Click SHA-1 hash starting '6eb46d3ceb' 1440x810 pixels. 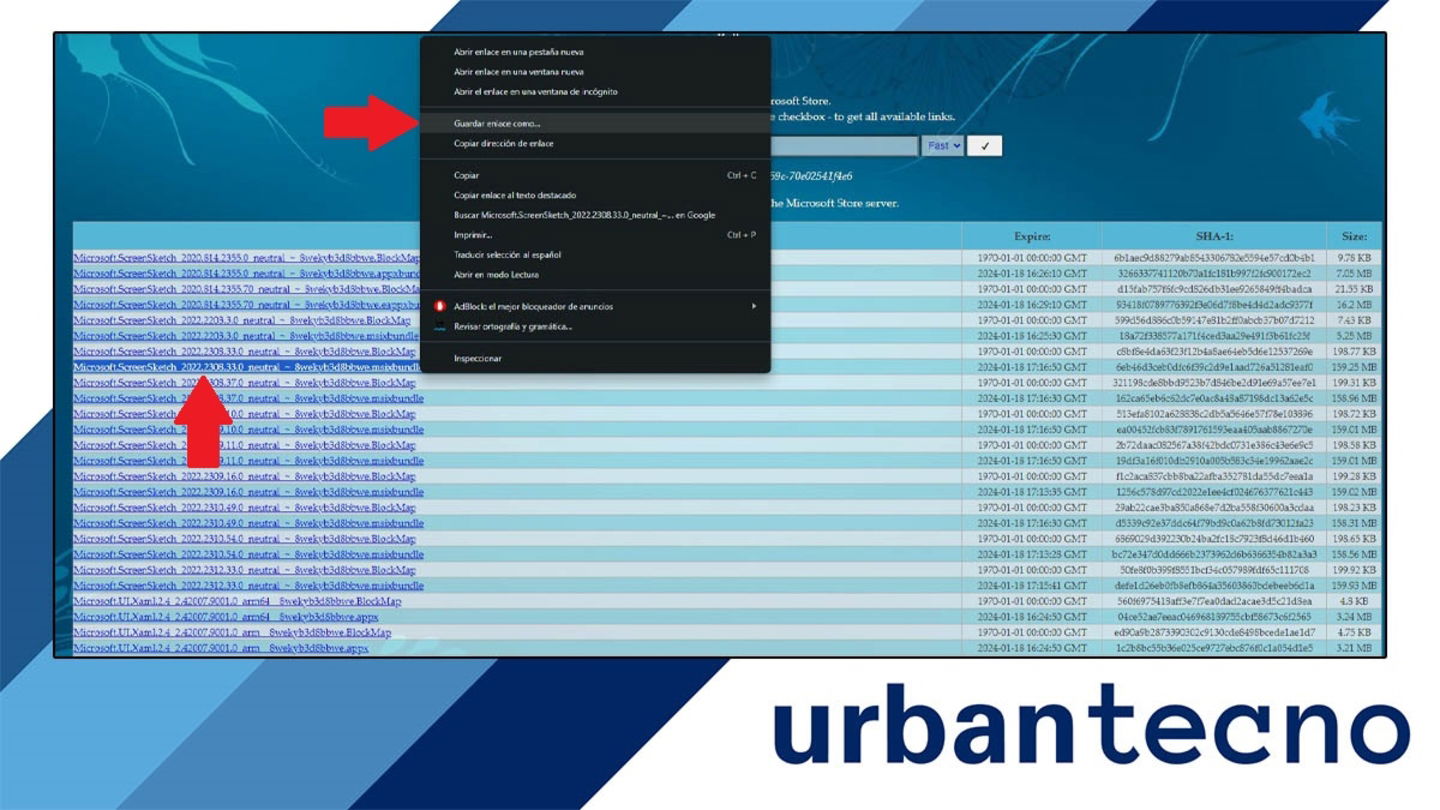pyautogui.click(x=1214, y=367)
